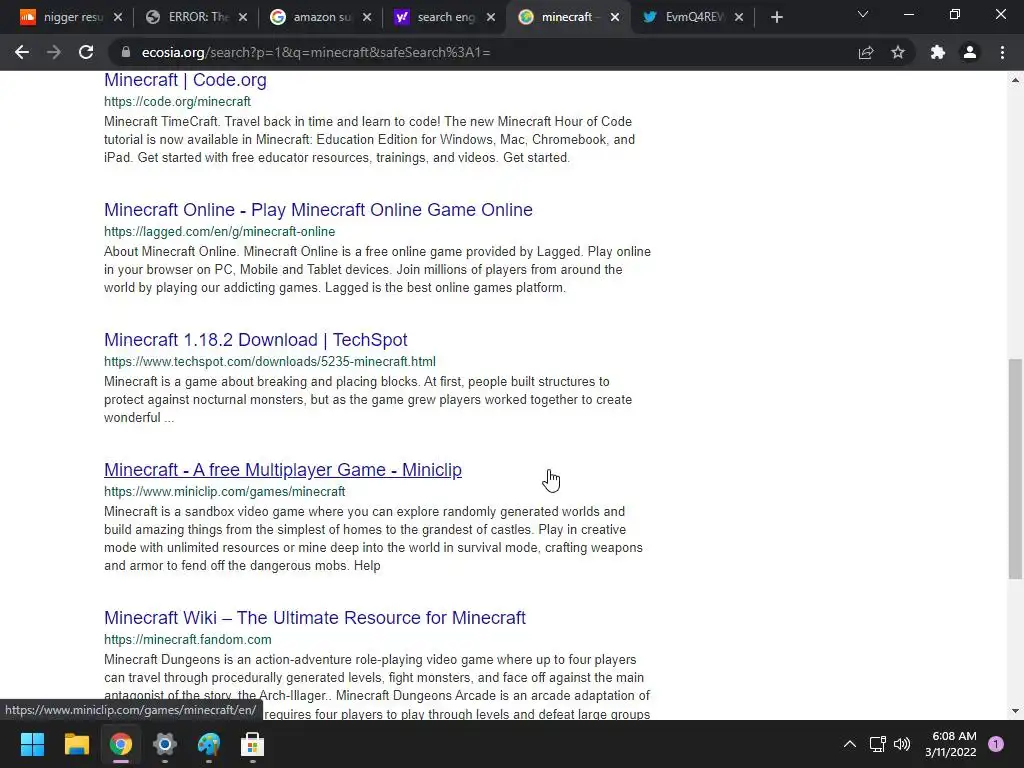Show hidden system tray icons chevron
The height and width of the screenshot is (768, 1024).
850,744
